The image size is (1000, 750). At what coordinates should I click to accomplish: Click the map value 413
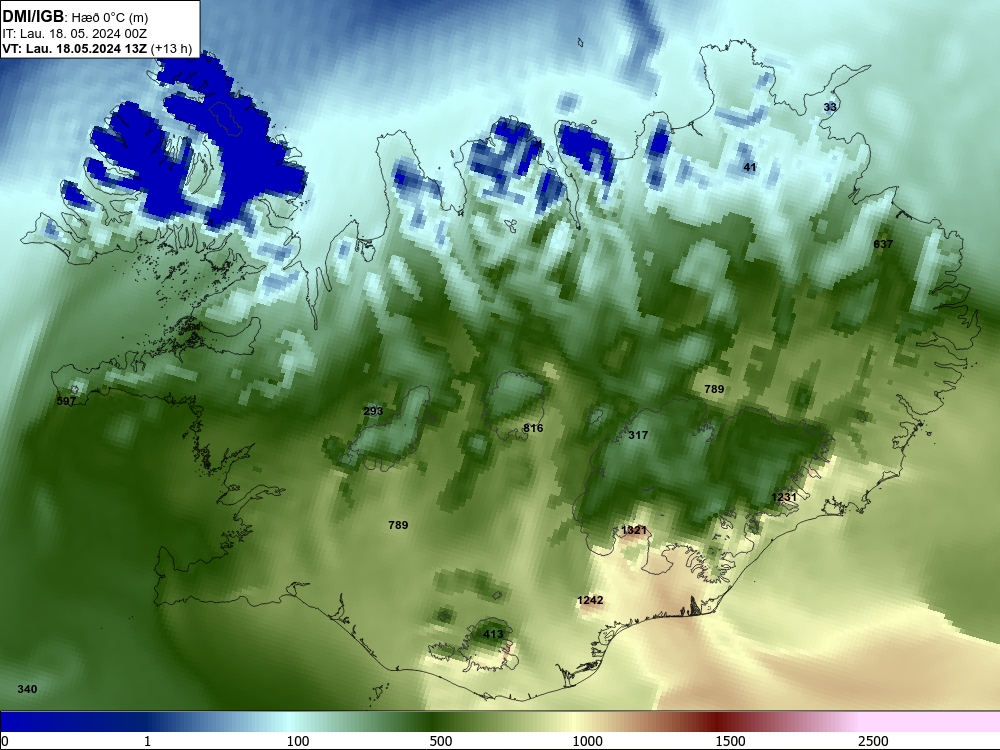point(493,634)
